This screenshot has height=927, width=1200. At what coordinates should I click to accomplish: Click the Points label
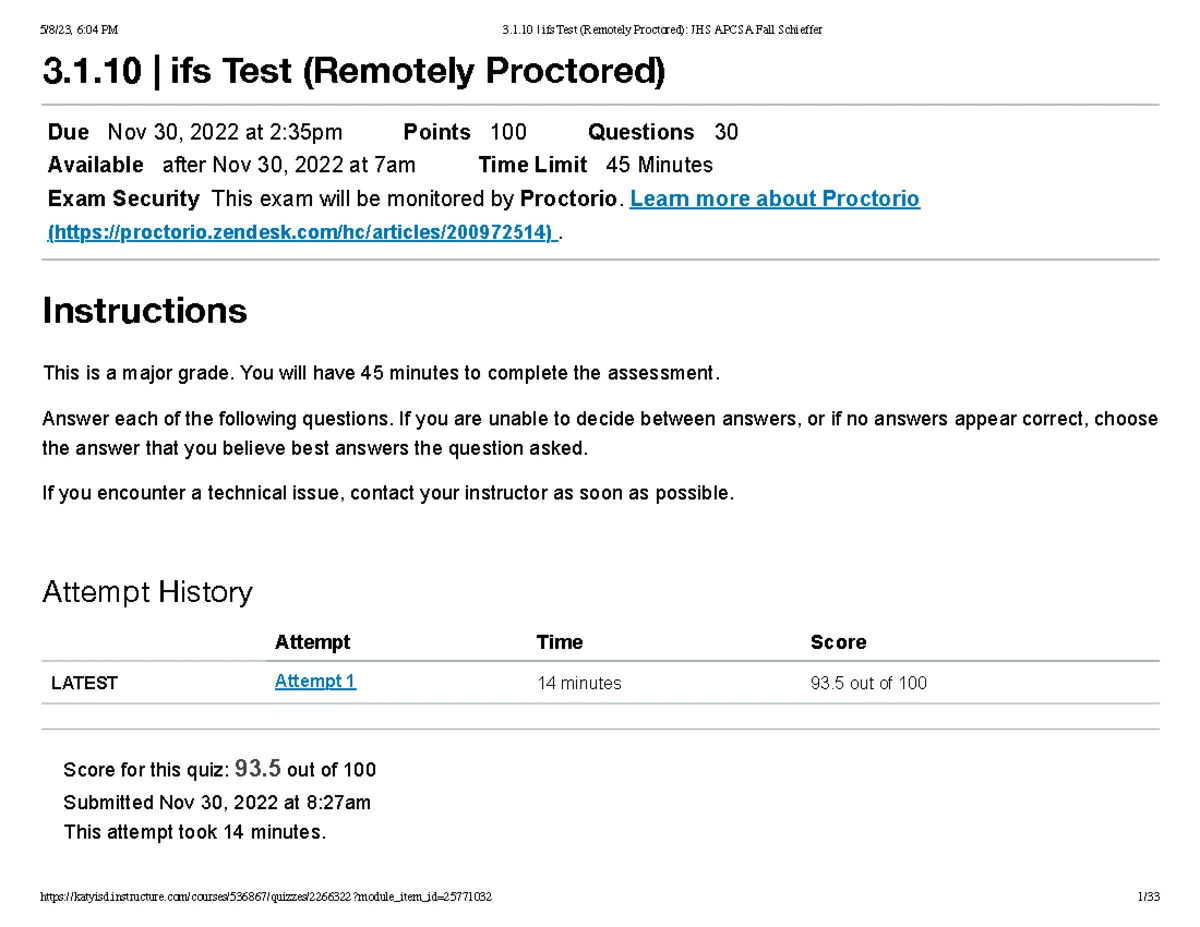(x=436, y=132)
